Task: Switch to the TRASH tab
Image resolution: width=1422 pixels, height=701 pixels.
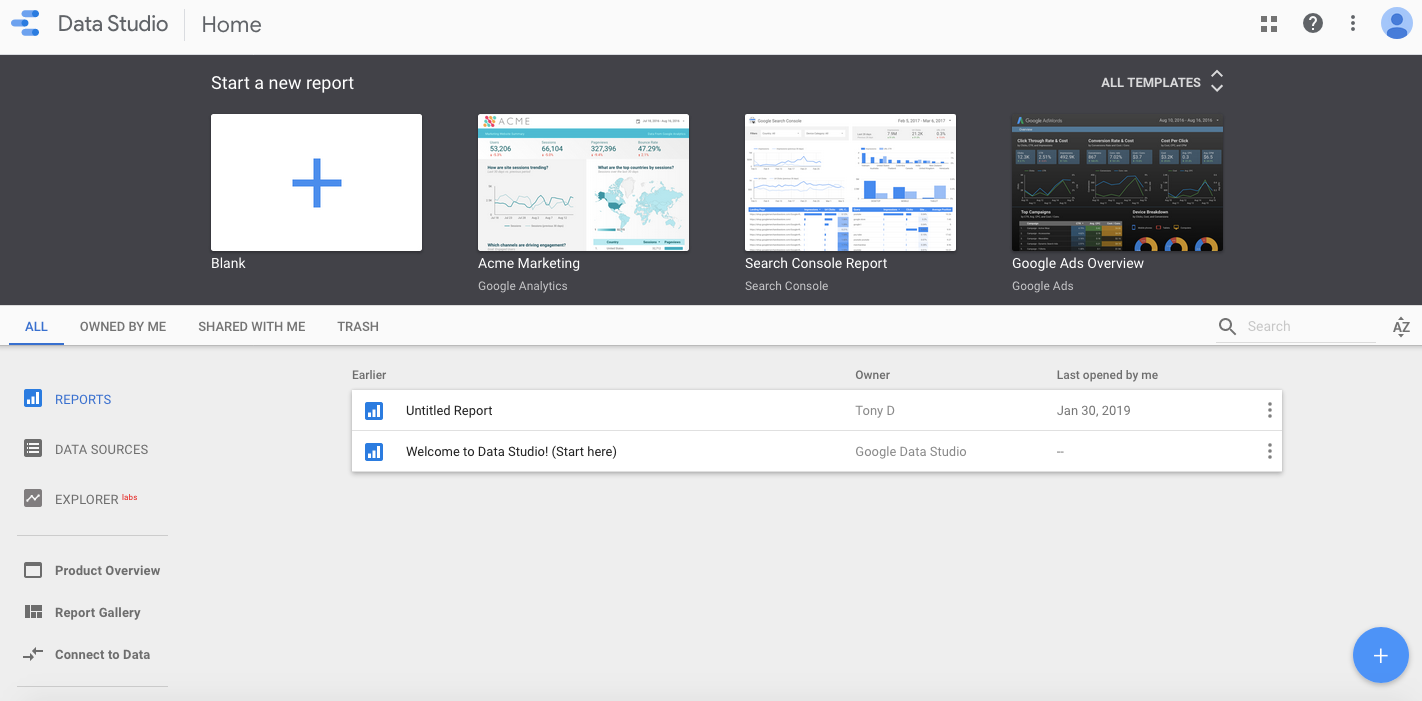Action: (358, 326)
